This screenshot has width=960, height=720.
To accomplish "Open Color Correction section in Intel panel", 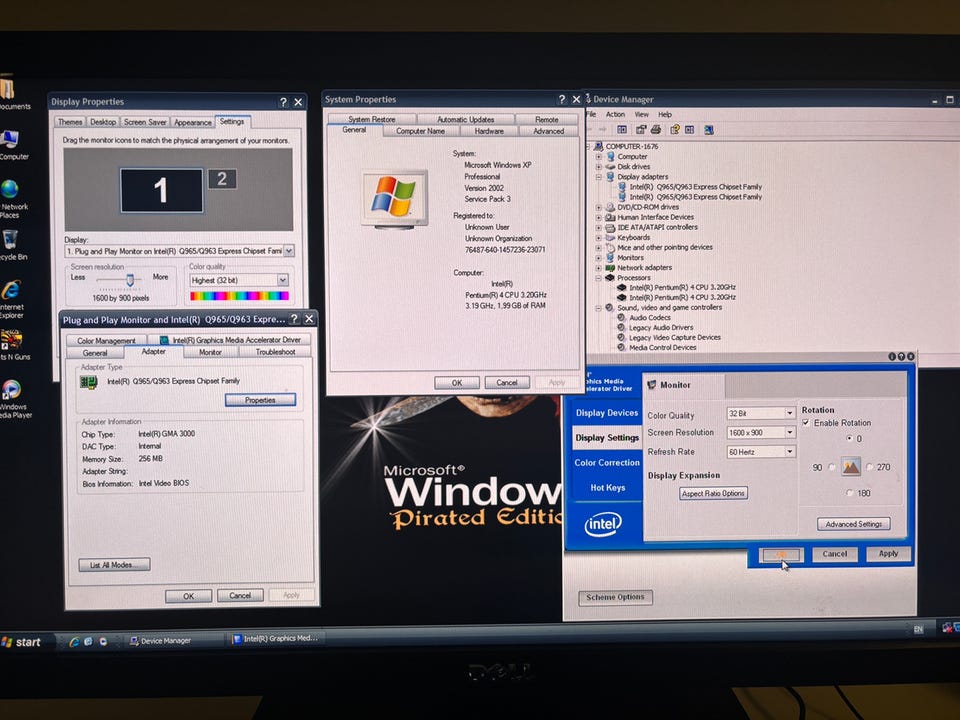I will pos(607,463).
